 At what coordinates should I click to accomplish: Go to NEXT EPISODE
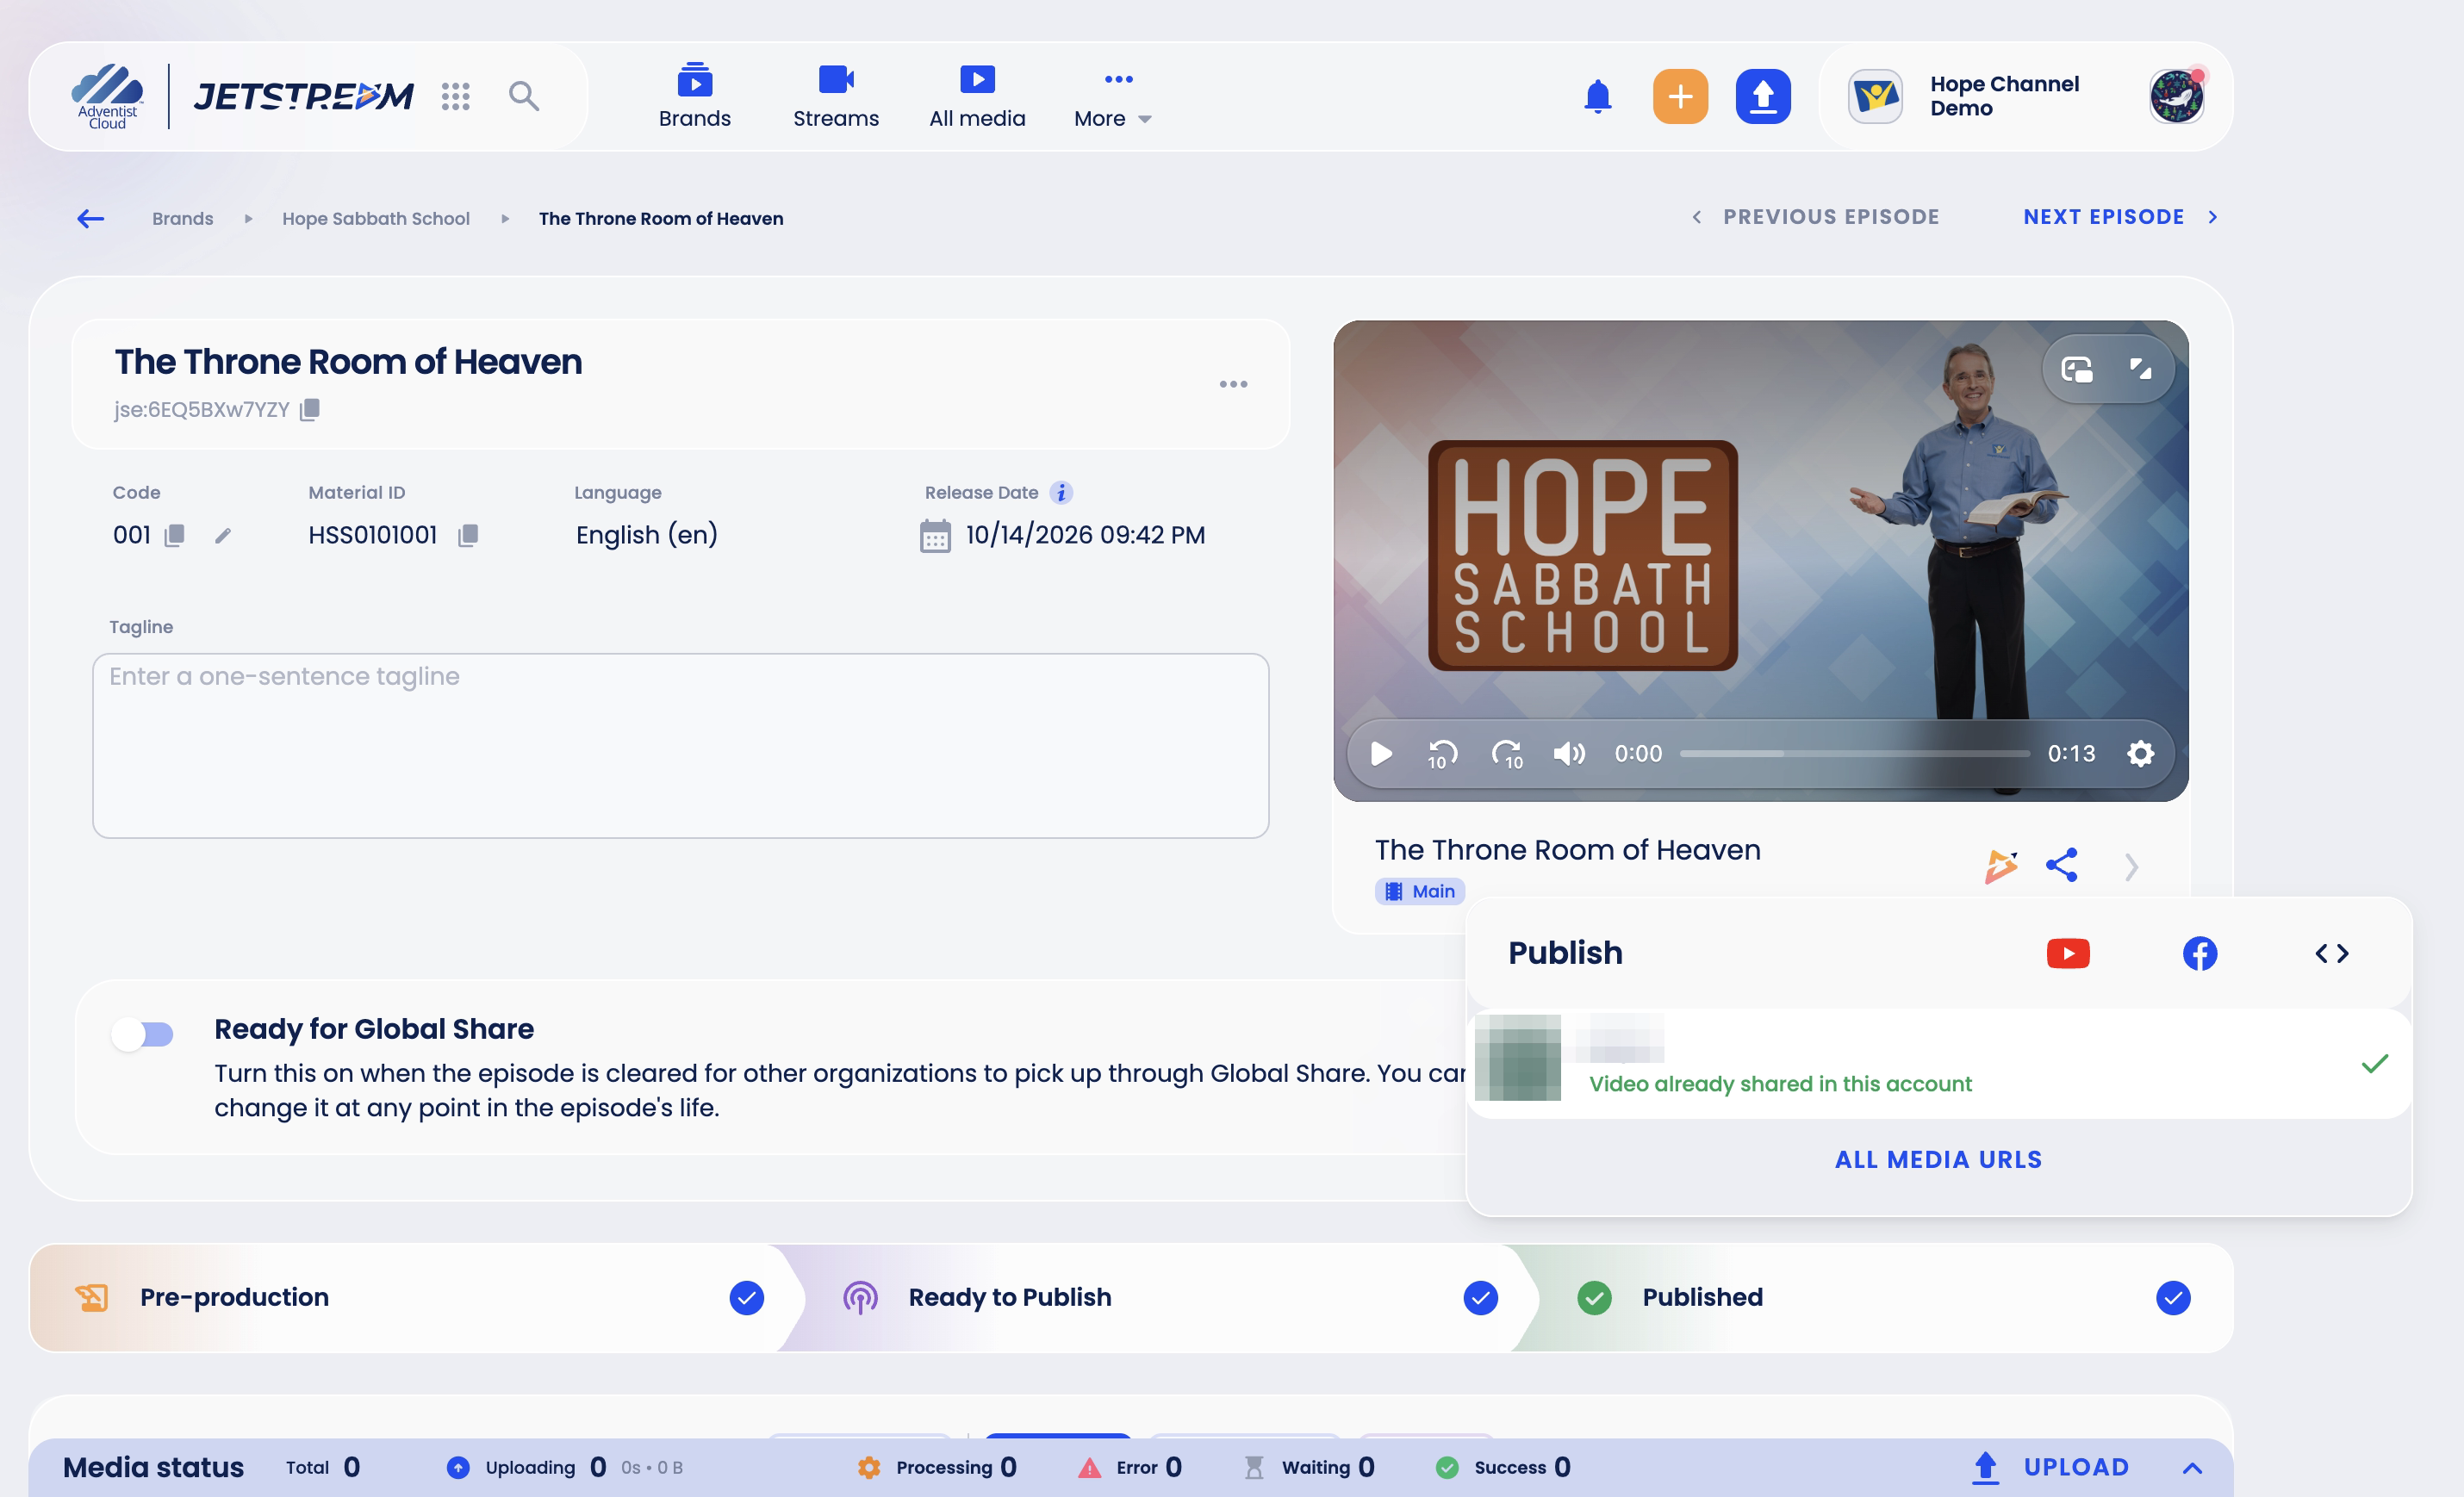coord(2120,217)
